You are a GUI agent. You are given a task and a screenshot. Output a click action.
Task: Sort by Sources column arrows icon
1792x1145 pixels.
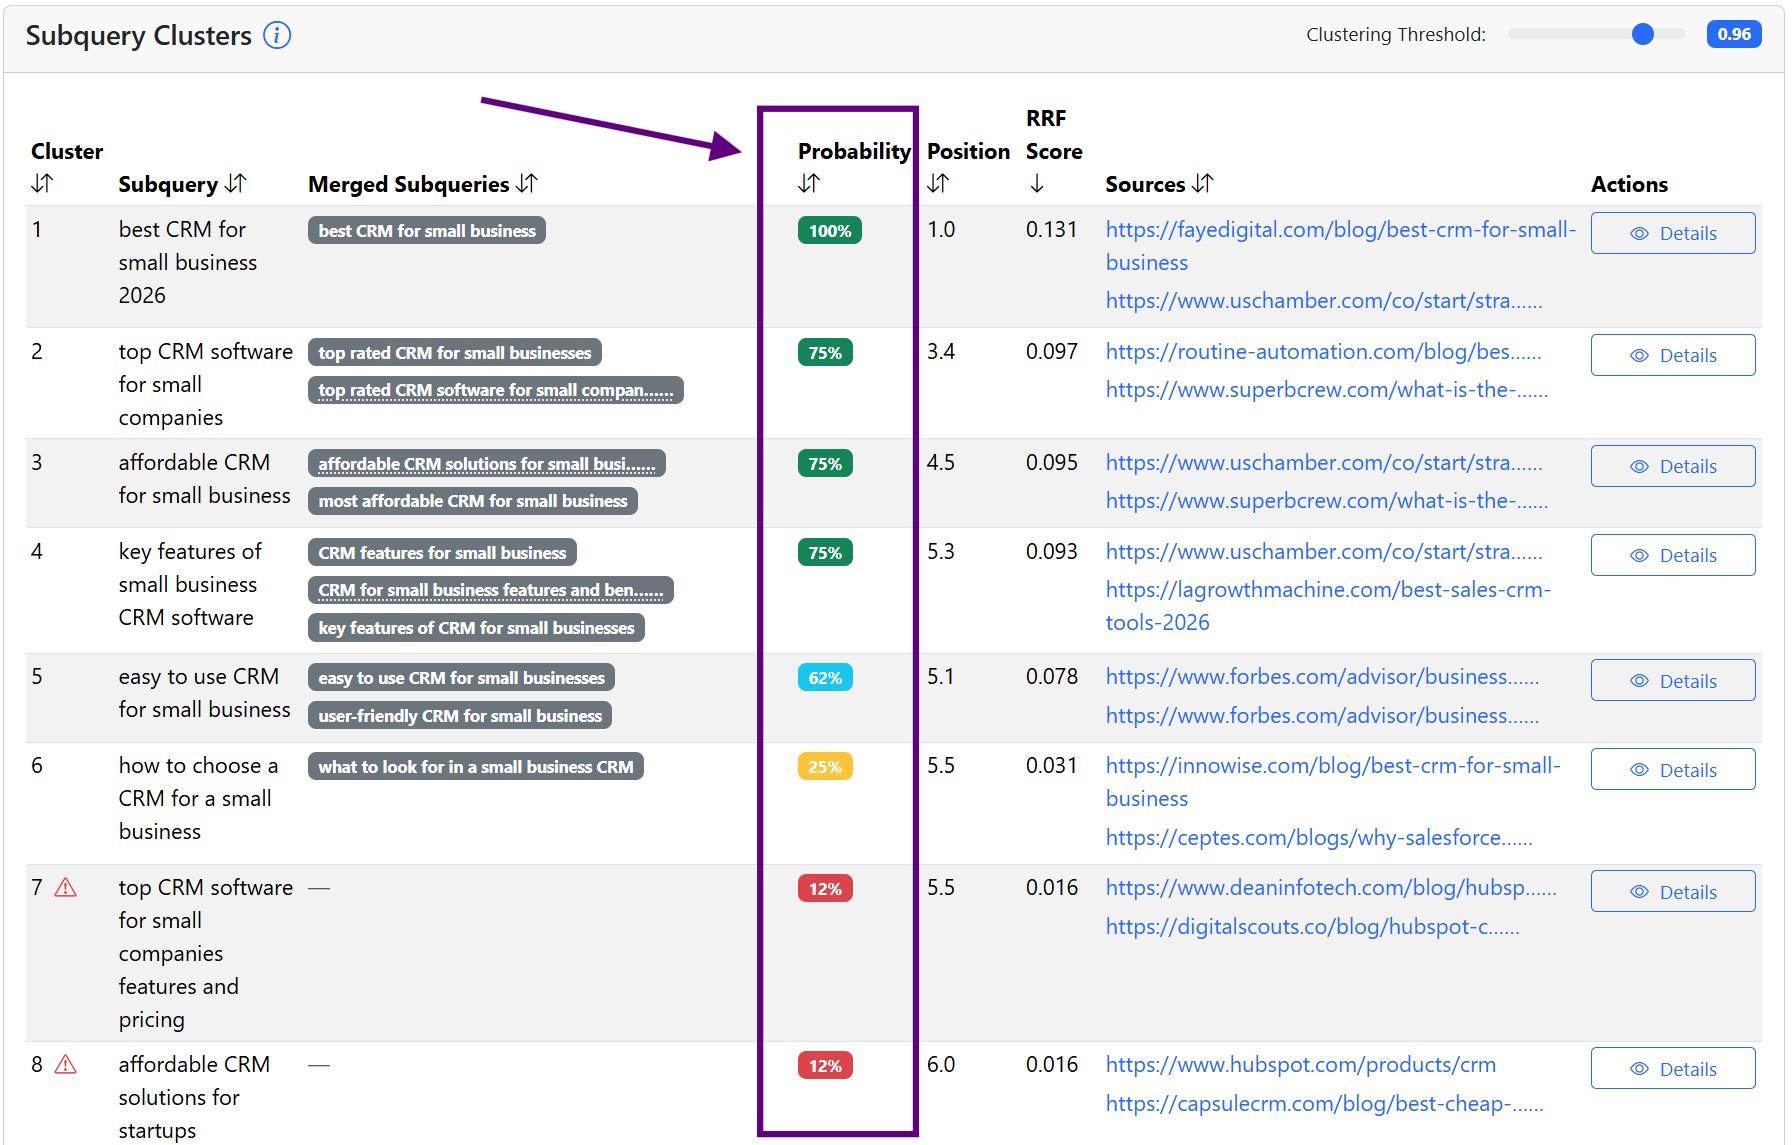click(1203, 184)
